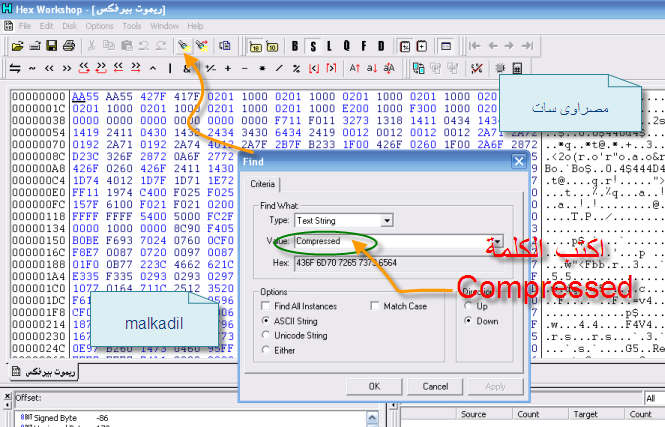This screenshot has width=665, height=427.
Task: Select the S (short) data type button
Action: 313,46
